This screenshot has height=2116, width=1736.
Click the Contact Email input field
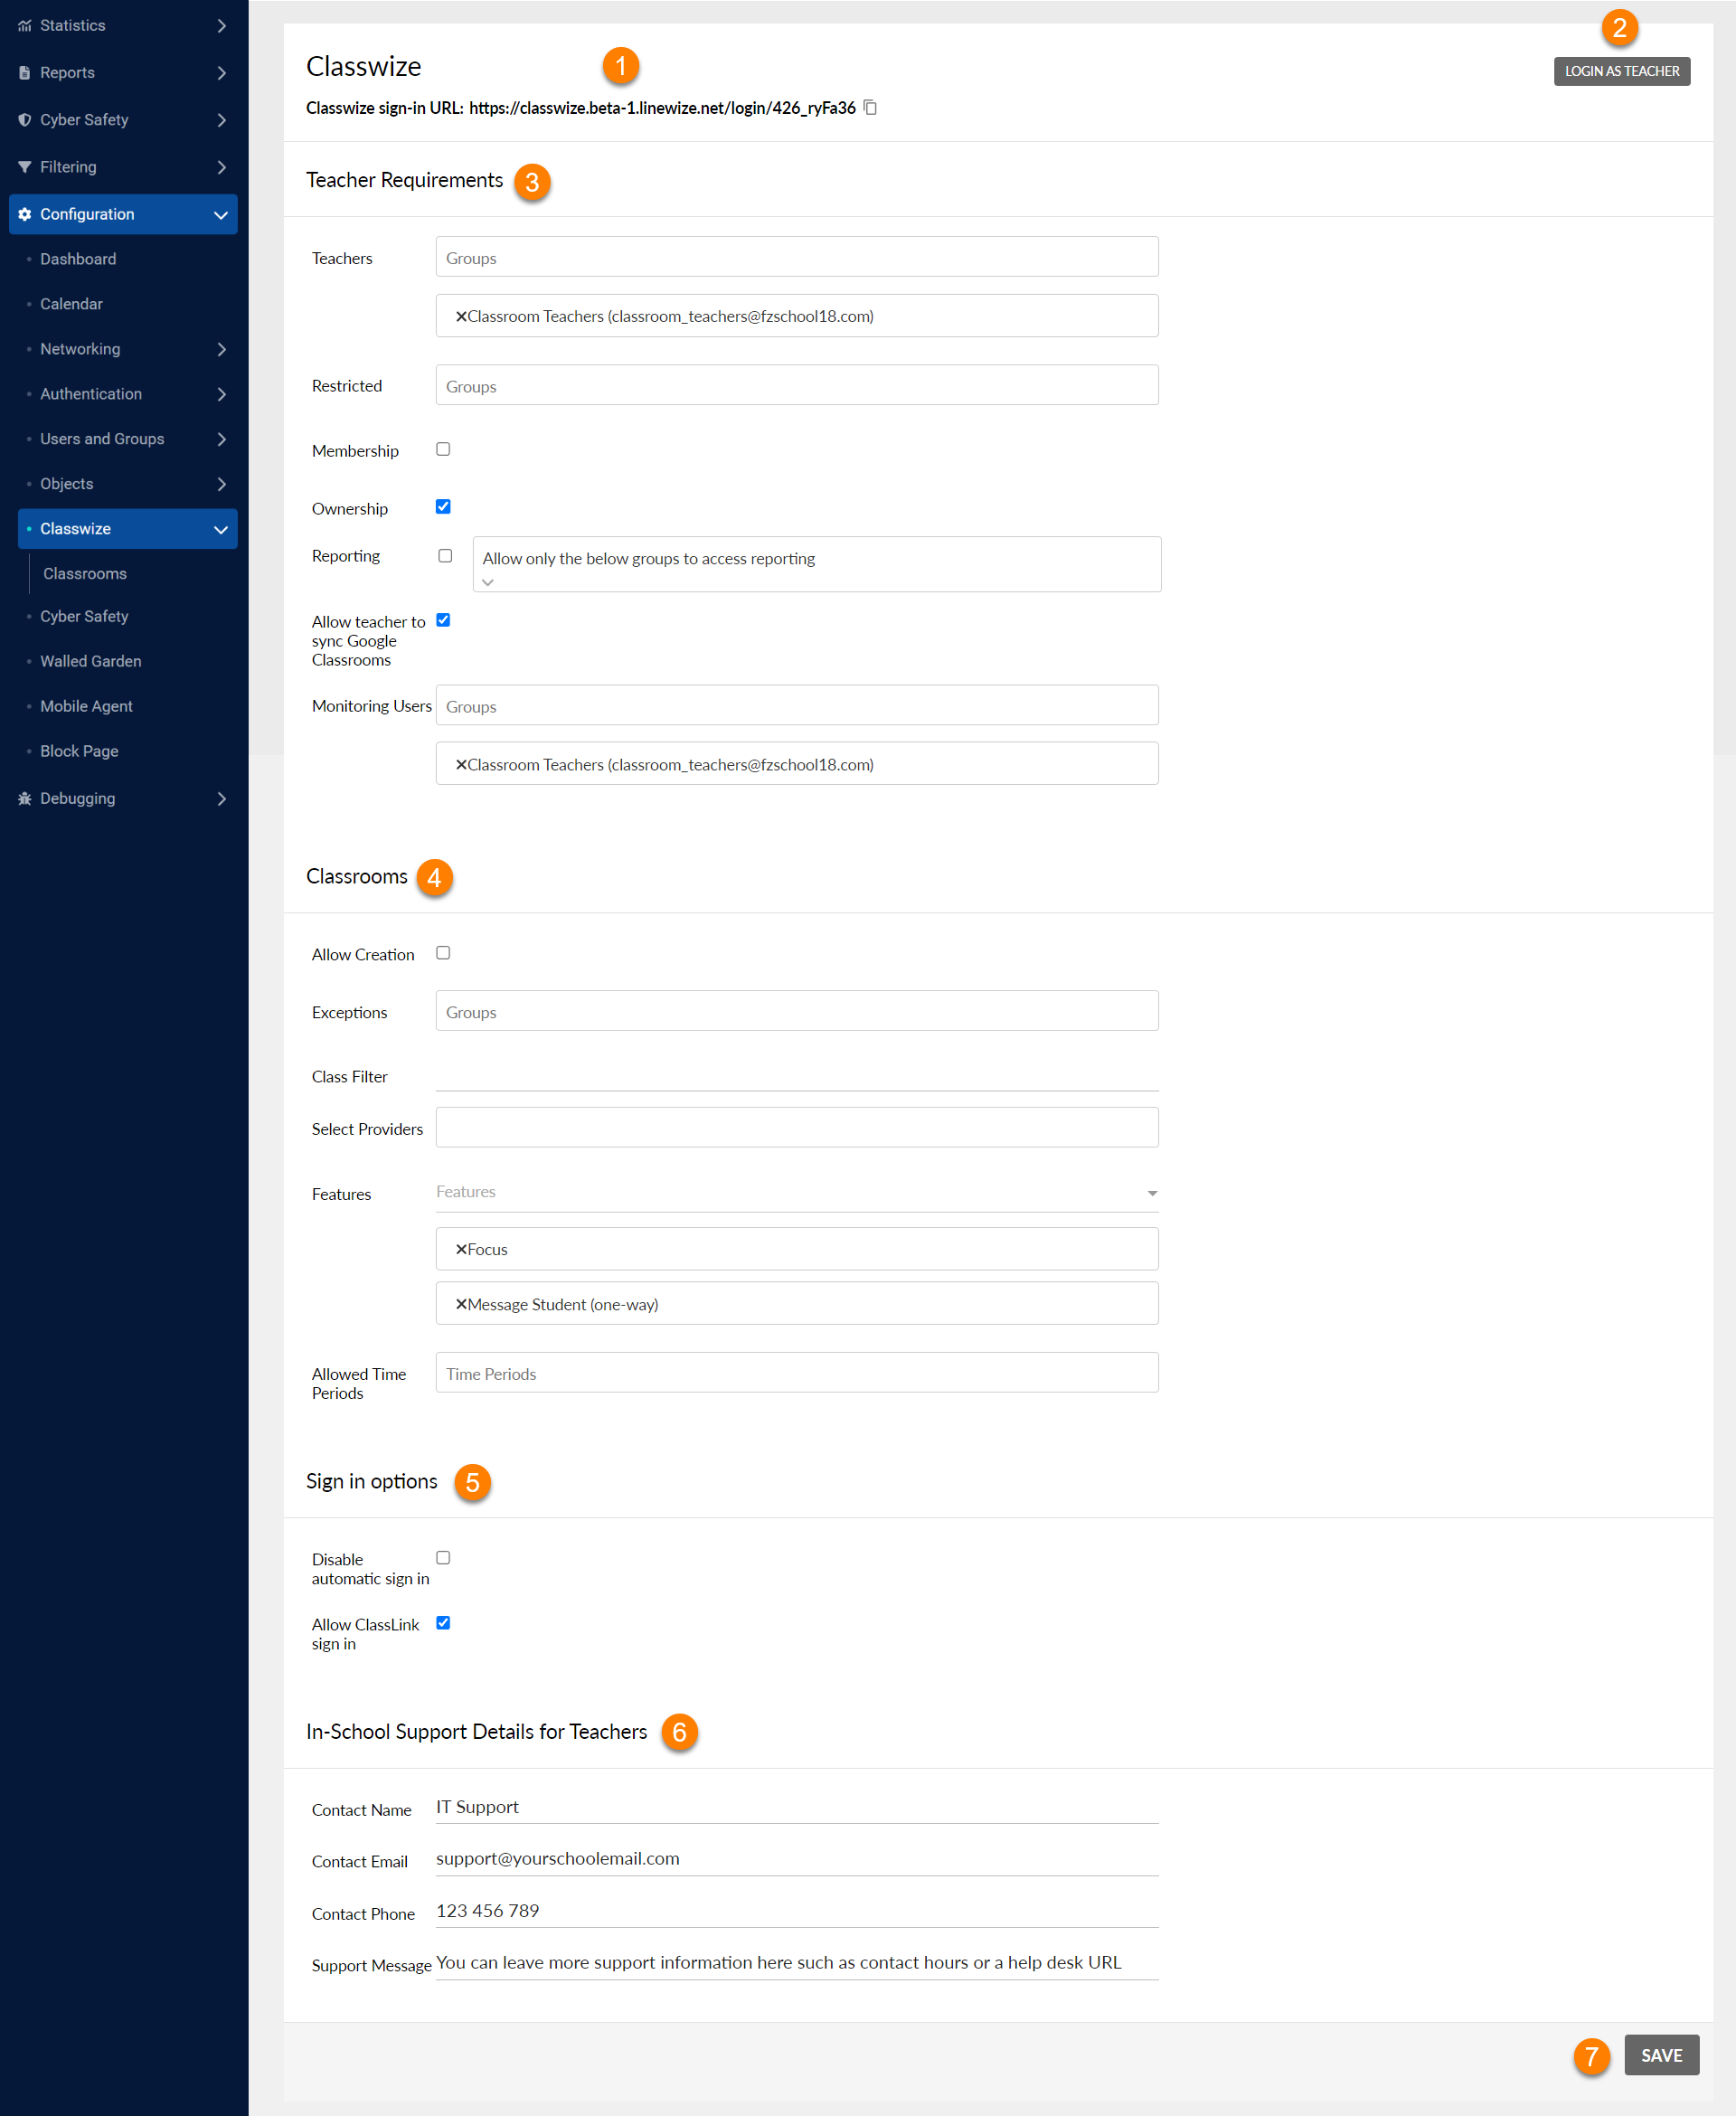[796, 1858]
